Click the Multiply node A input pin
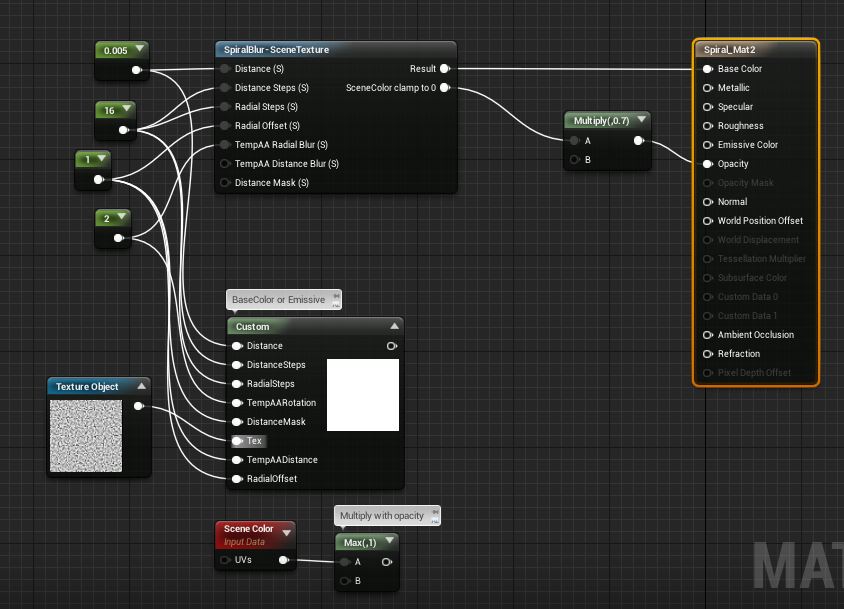The width and height of the screenshot is (844, 609). (575, 141)
